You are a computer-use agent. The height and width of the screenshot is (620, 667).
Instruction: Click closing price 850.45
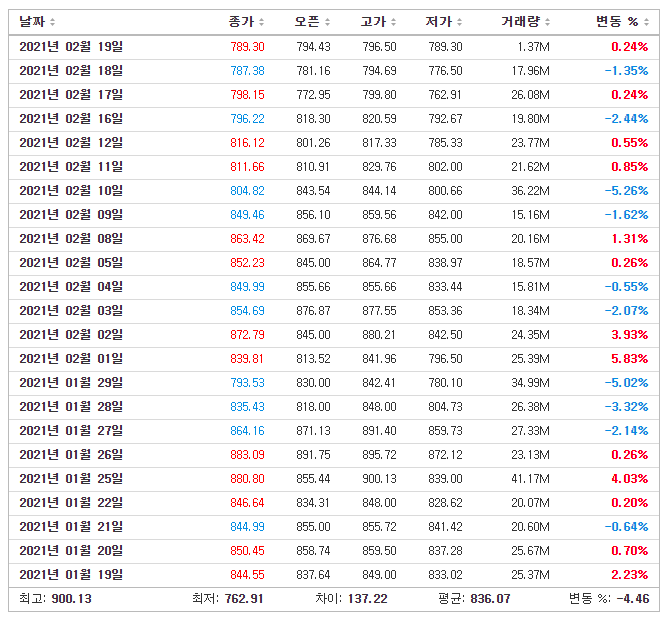[x=247, y=551]
